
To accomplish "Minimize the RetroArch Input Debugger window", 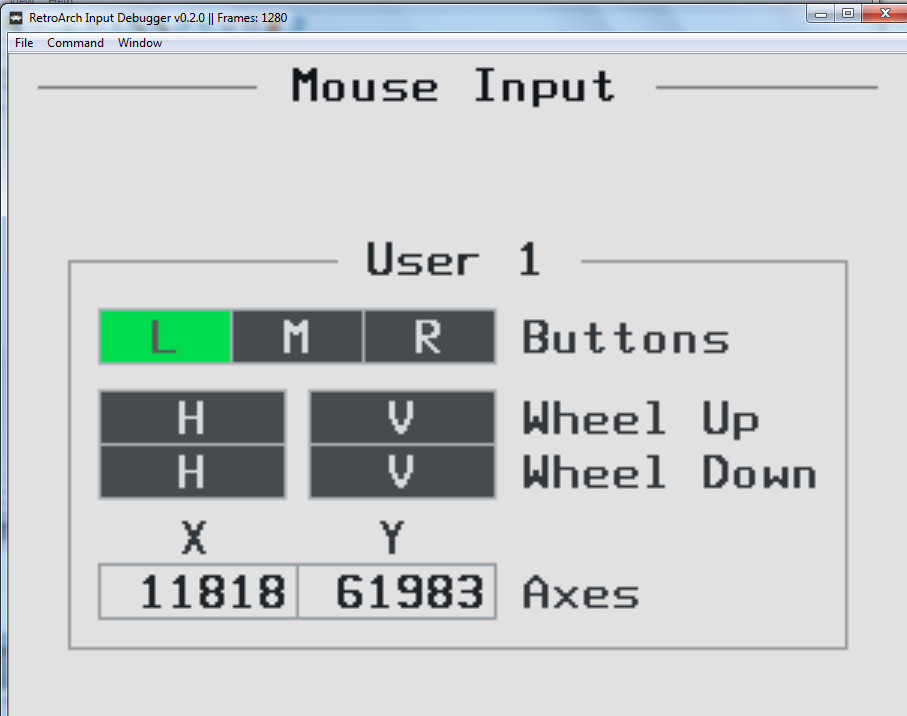I will (x=821, y=14).
